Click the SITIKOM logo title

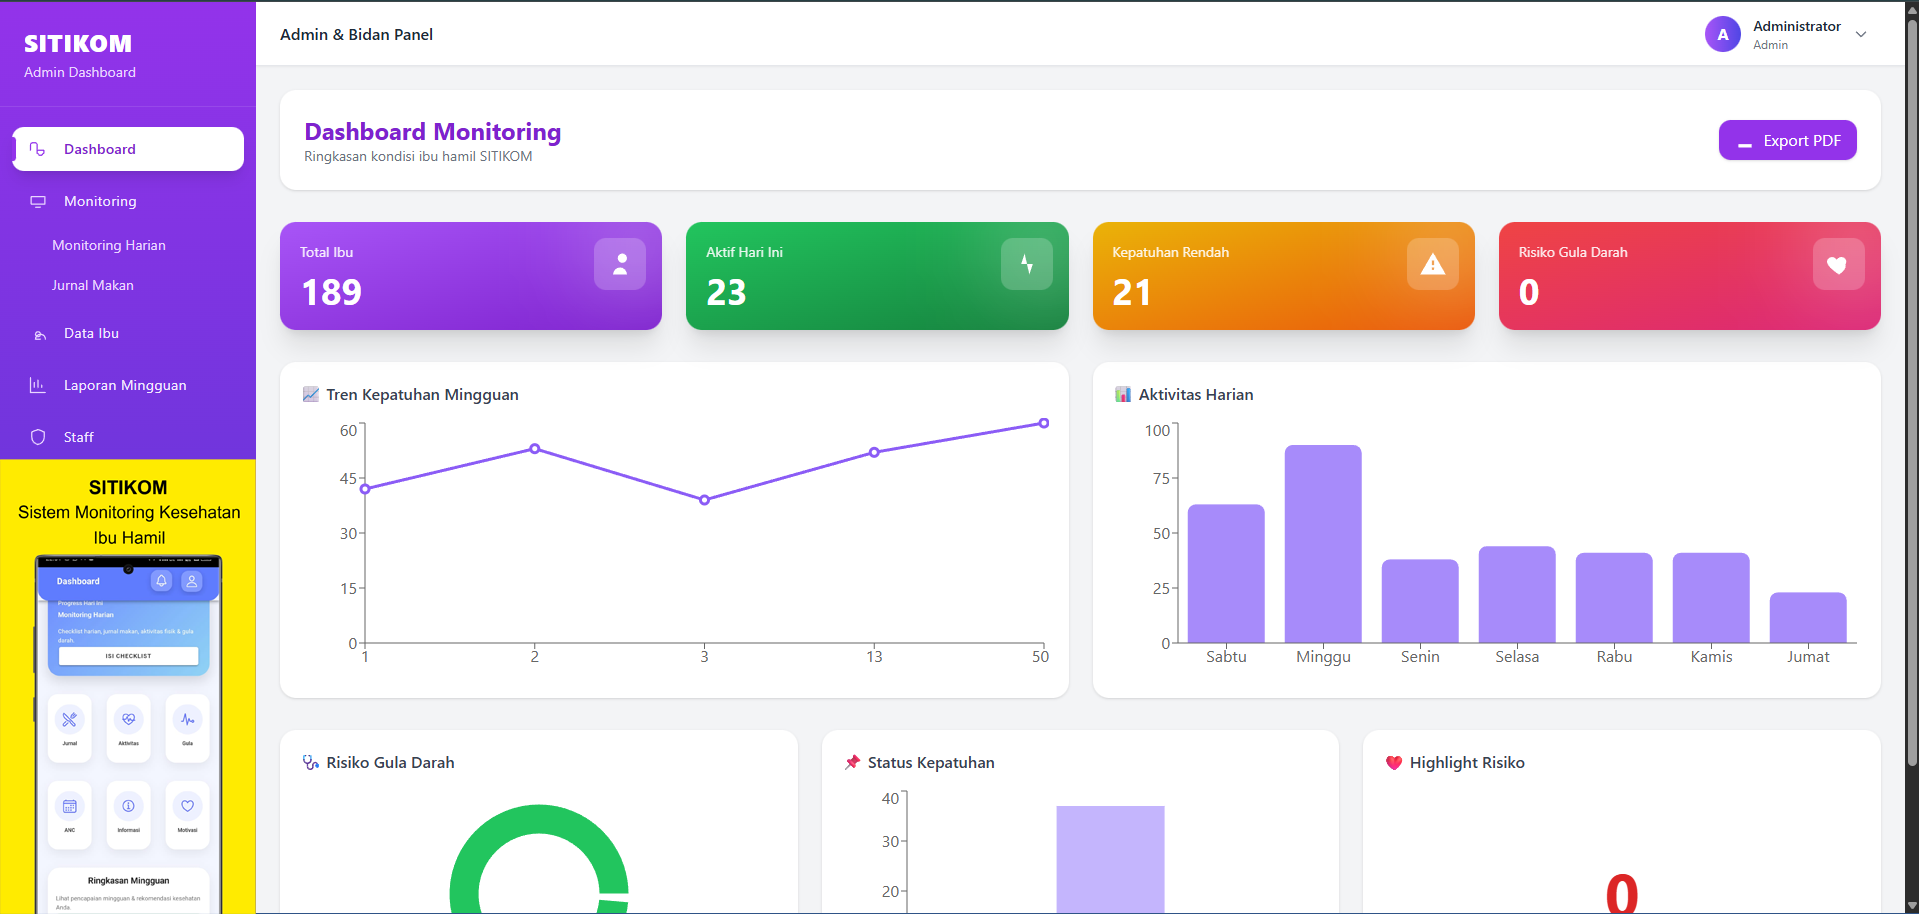(78, 43)
